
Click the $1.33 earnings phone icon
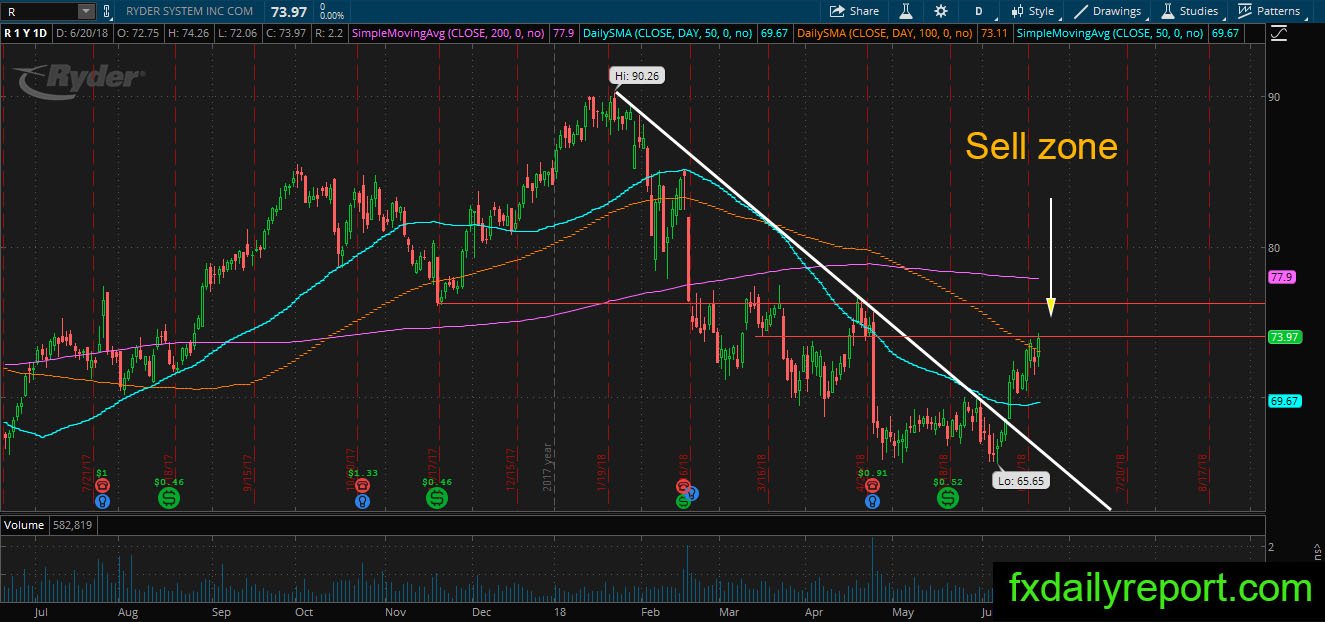point(362,484)
